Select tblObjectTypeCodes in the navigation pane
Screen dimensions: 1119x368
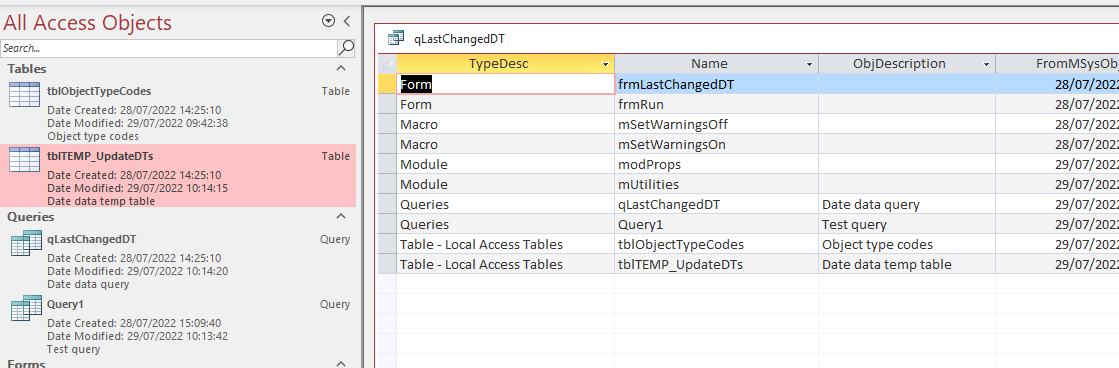point(177,111)
